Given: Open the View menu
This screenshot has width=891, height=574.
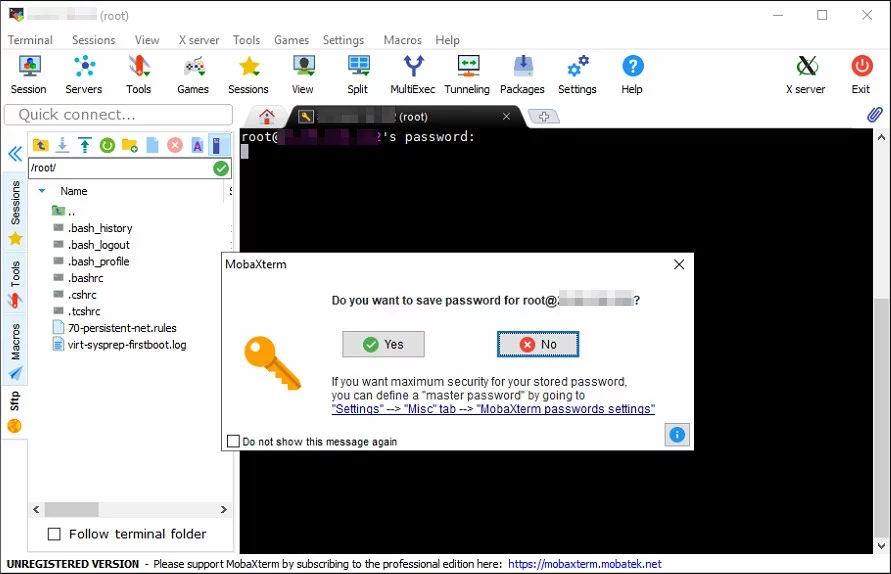Looking at the screenshot, I should 147,40.
